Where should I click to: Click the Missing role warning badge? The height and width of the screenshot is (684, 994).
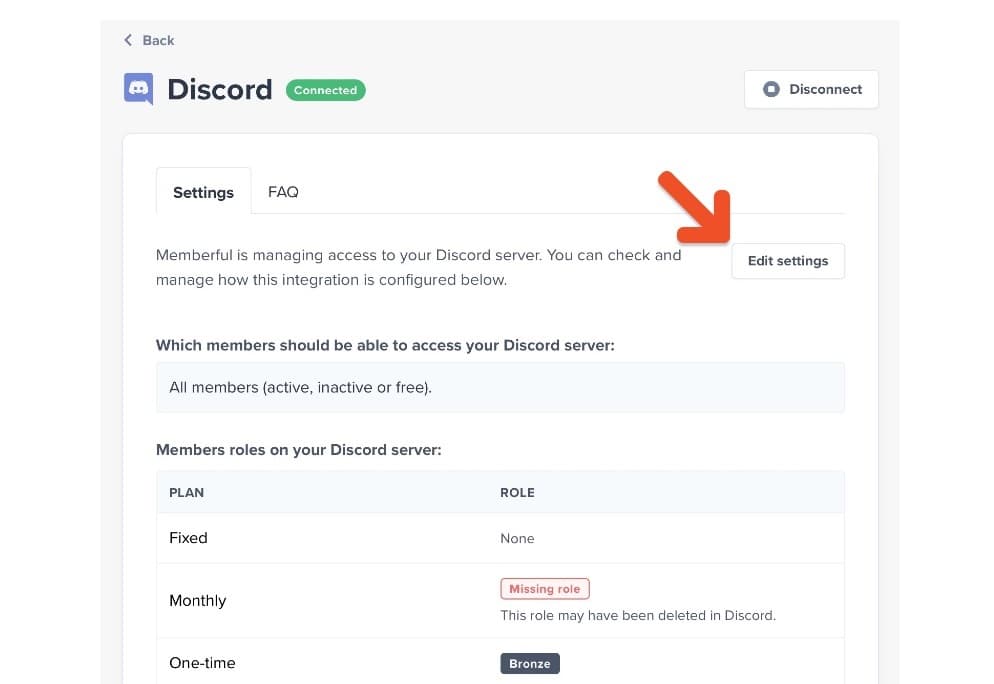click(545, 588)
